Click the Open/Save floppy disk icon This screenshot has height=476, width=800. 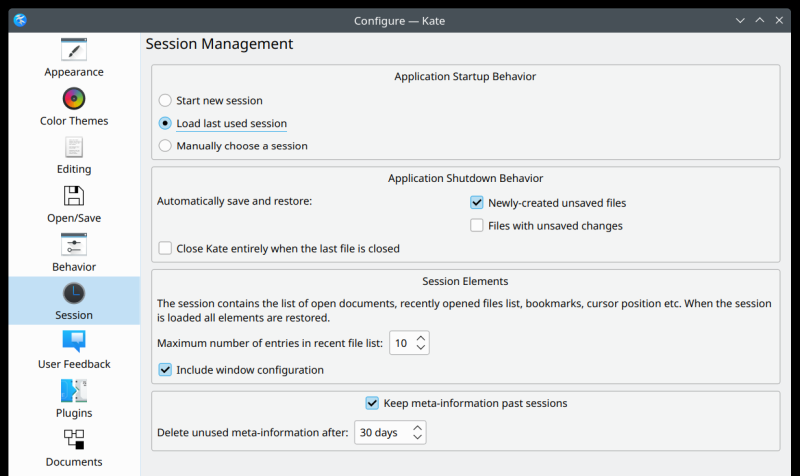click(74, 195)
